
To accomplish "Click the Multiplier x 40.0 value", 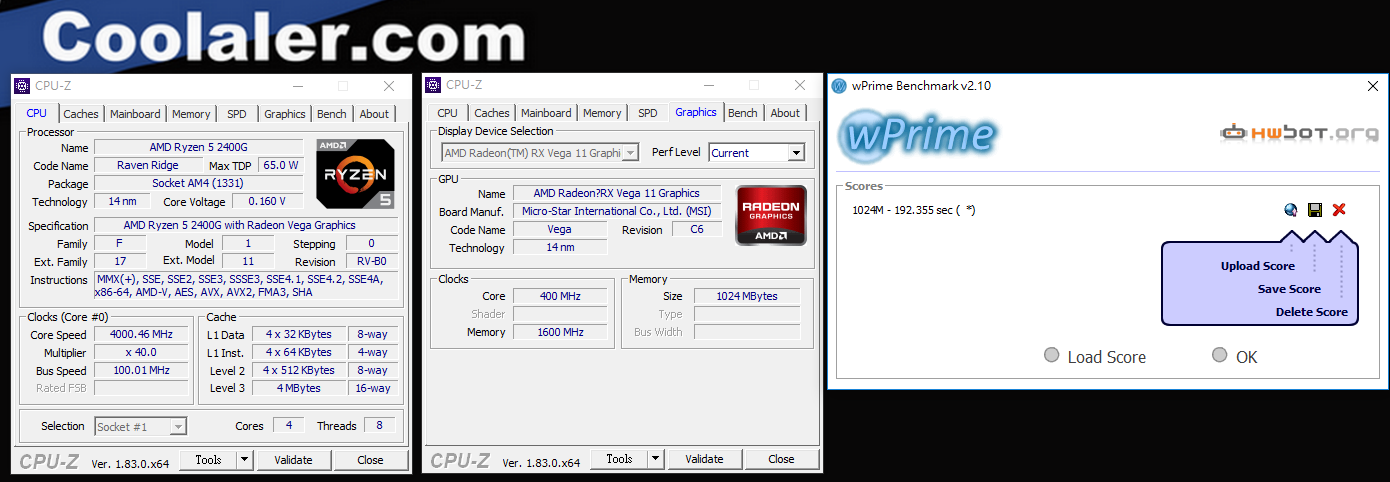I will pos(140,352).
